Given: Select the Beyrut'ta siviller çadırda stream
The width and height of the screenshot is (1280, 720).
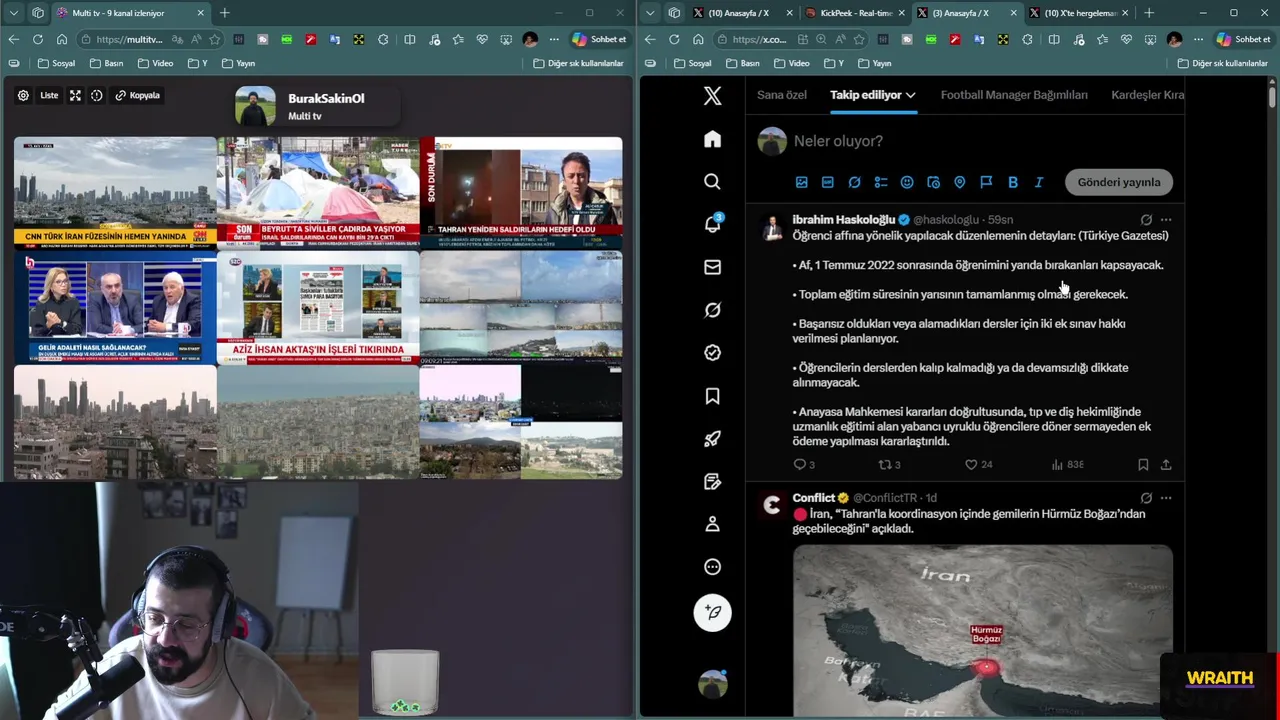Looking at the screenshot, I should [318, 193].
